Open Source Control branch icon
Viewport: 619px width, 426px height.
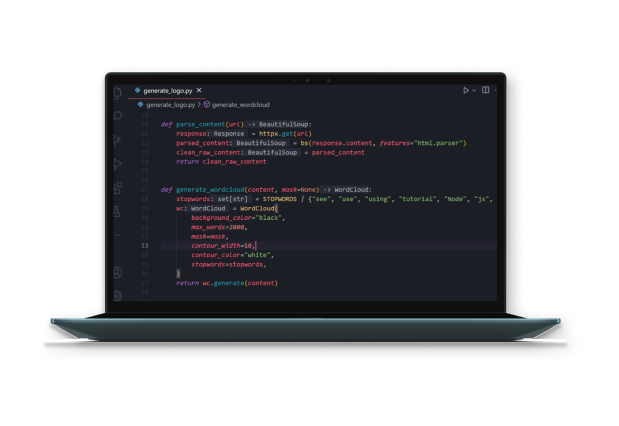[x=117, y=141]
